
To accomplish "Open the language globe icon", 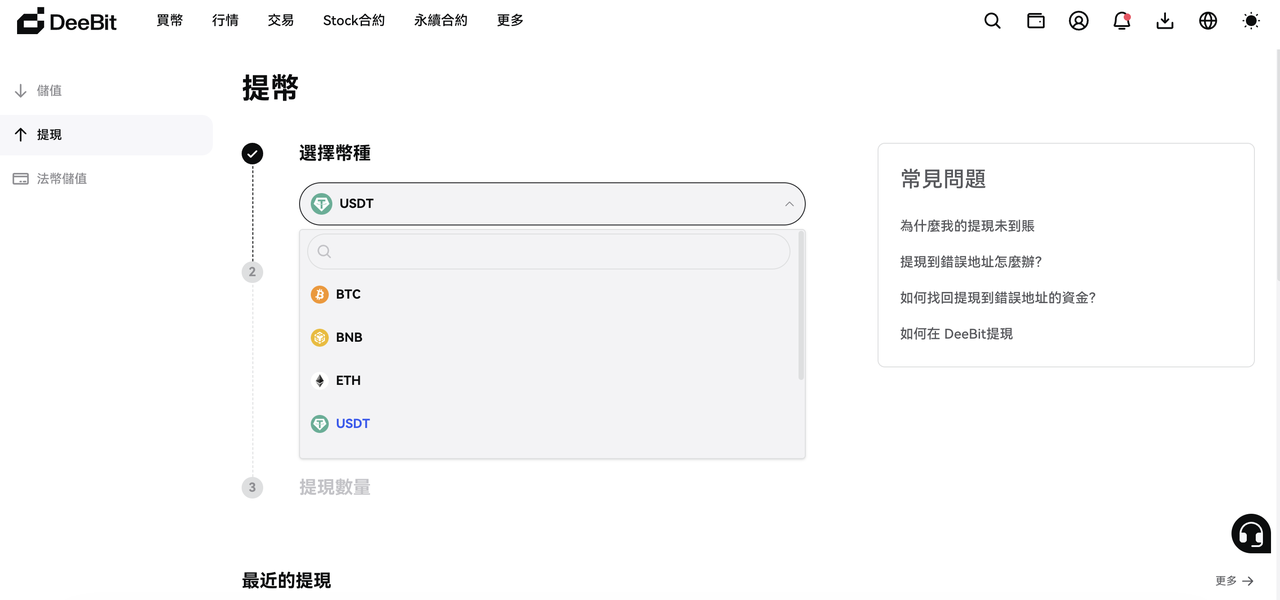I will point(1208,20).
